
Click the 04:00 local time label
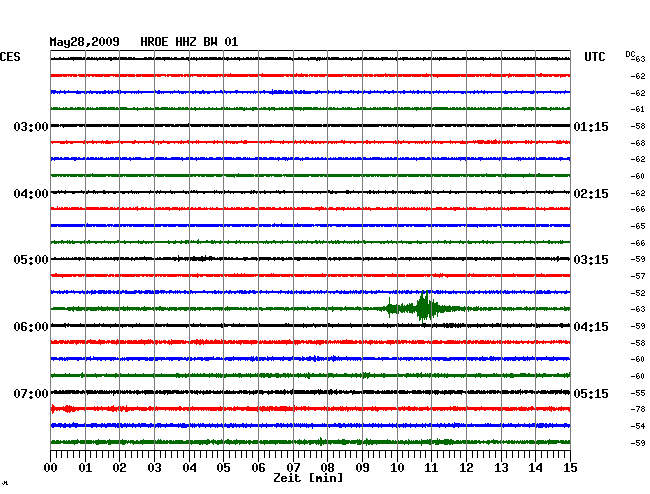(31, 194)
